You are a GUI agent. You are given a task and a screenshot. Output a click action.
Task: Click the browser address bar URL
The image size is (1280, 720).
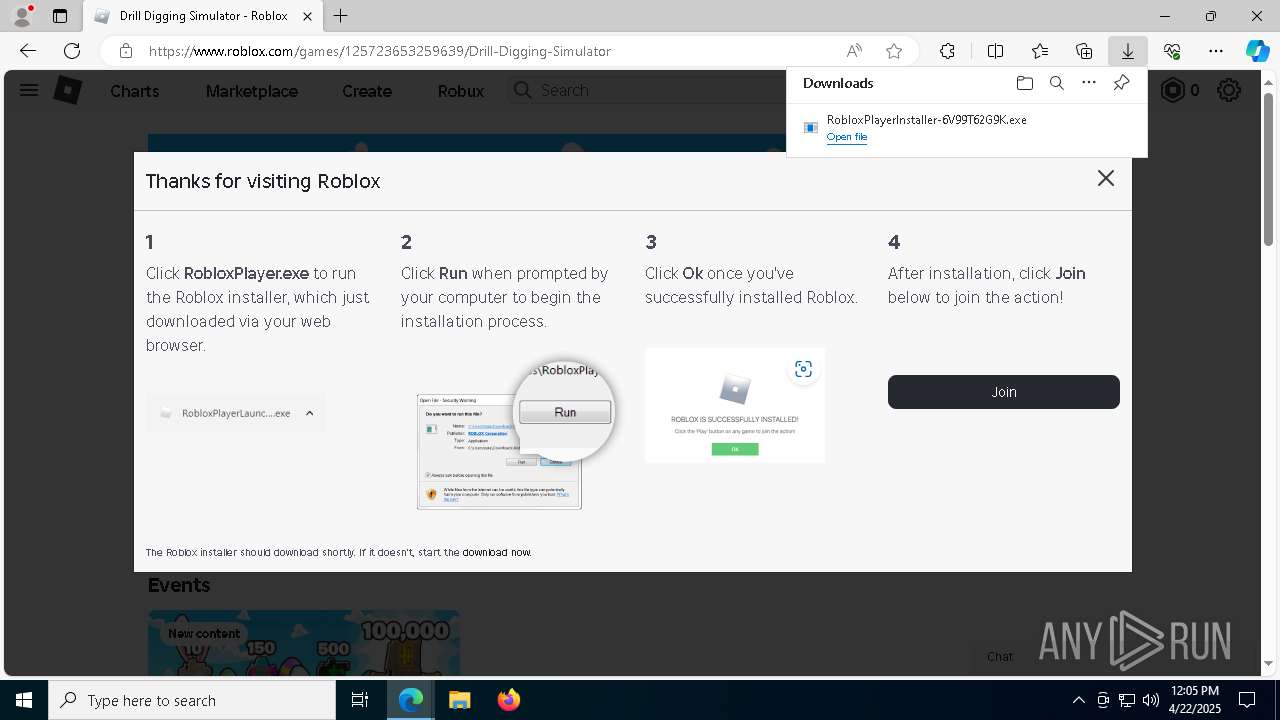tap(380, 51)
